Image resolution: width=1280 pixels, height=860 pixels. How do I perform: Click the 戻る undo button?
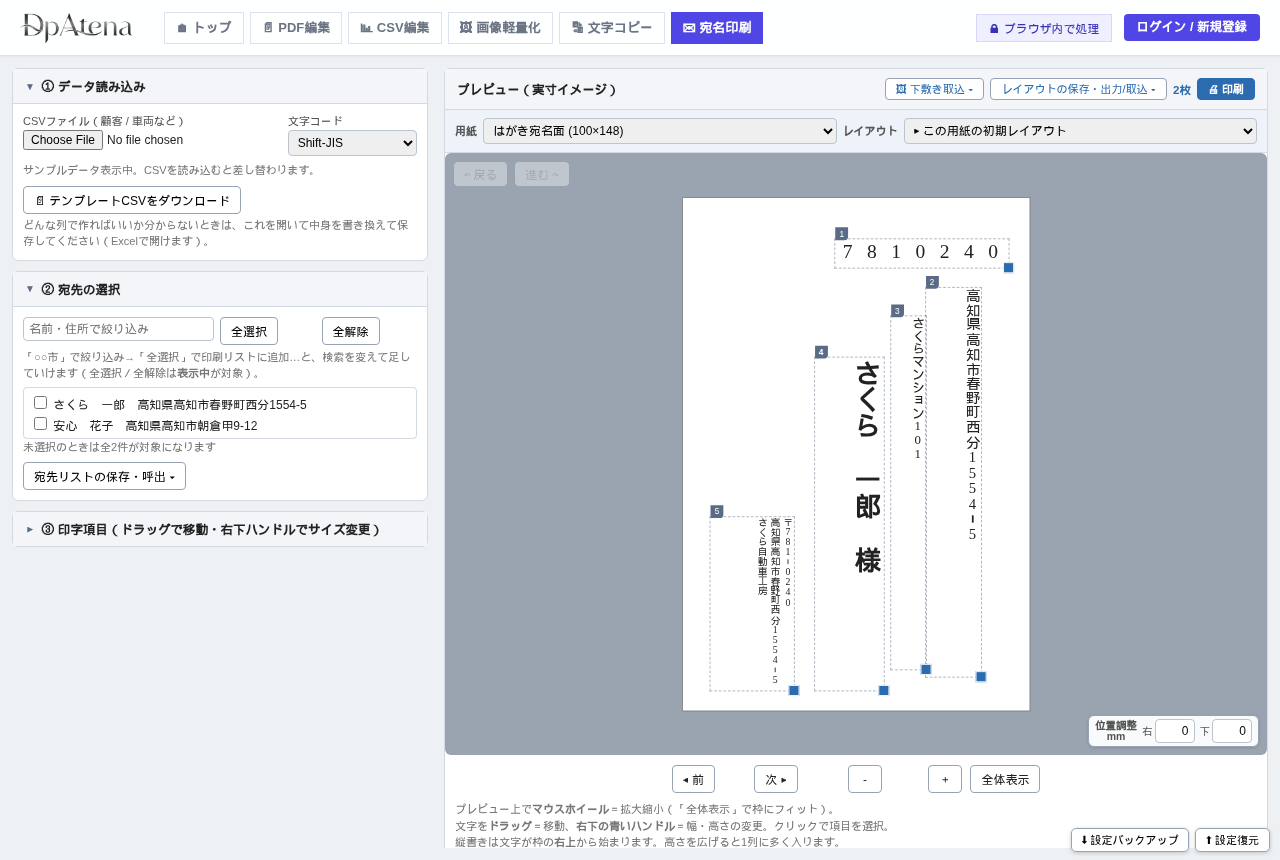(480, 174)
